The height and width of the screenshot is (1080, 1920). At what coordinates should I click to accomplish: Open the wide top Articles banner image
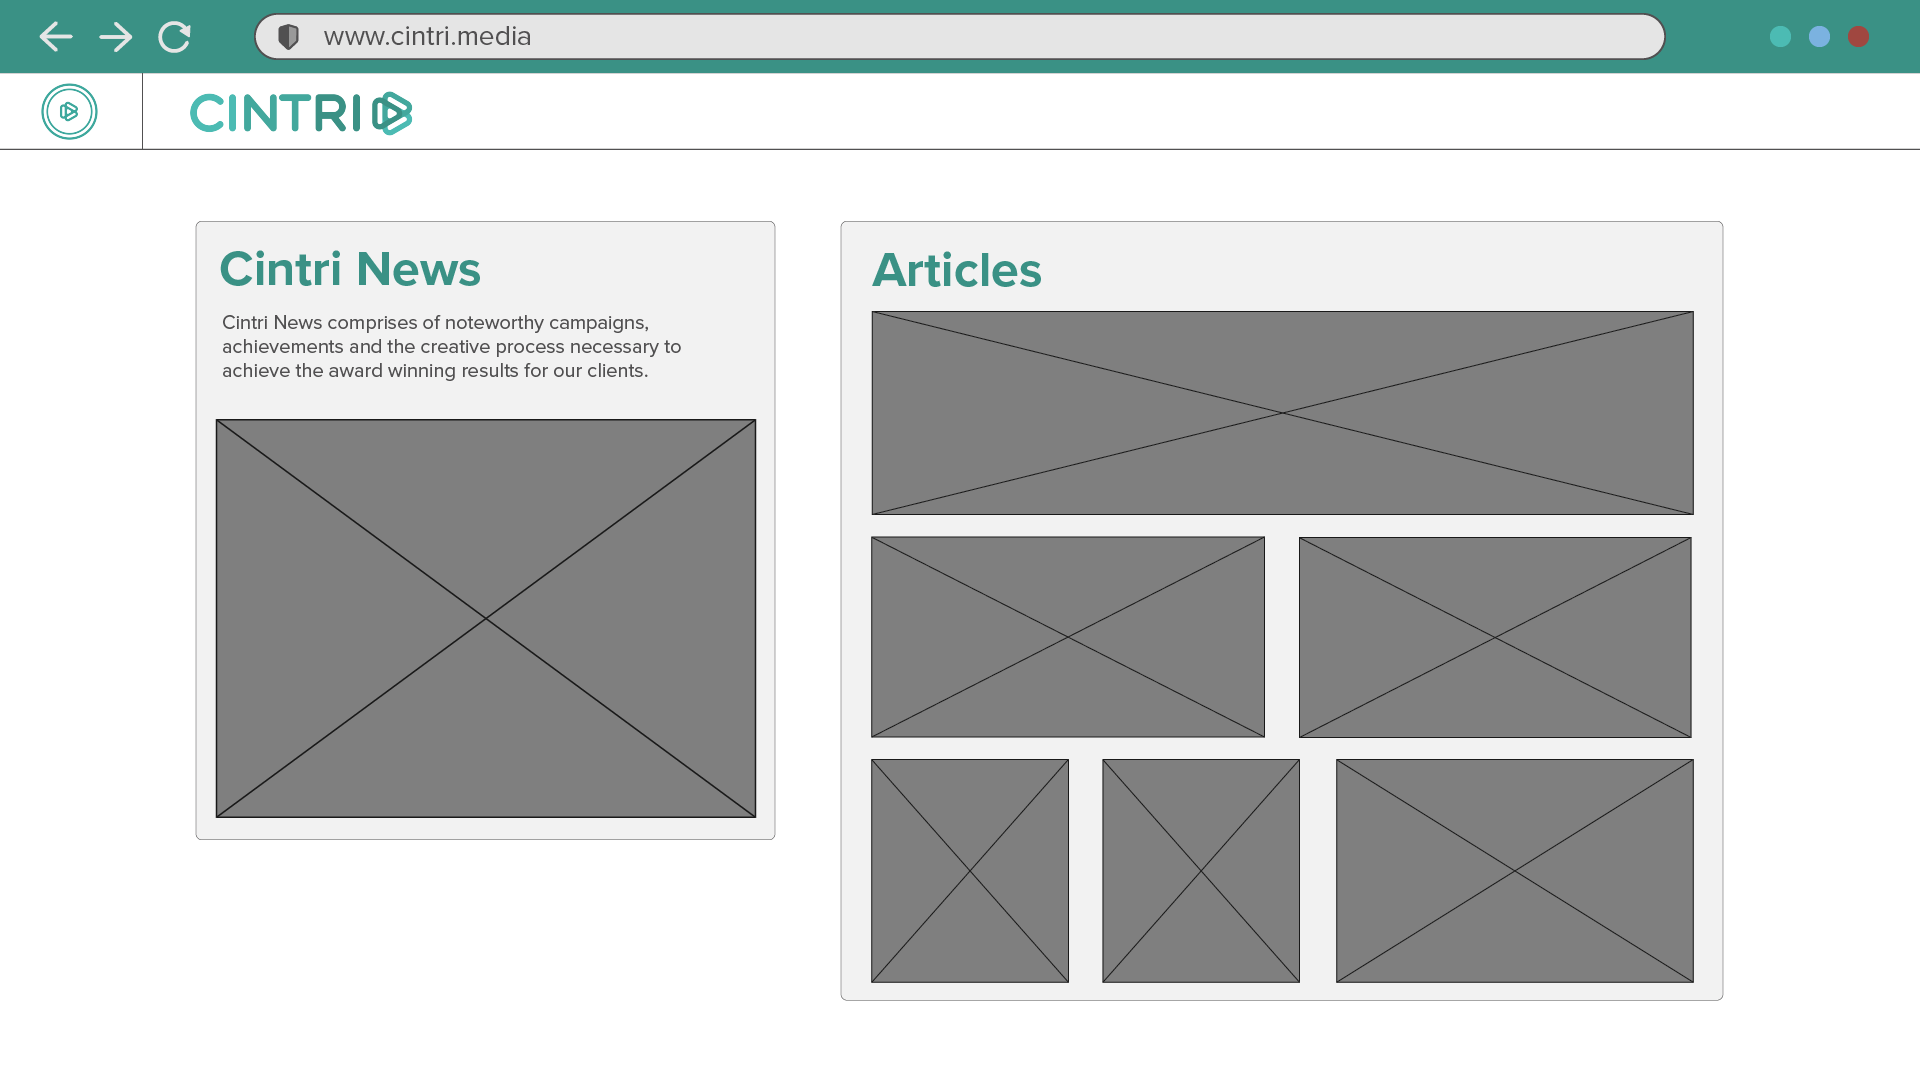click(1282, 413)
